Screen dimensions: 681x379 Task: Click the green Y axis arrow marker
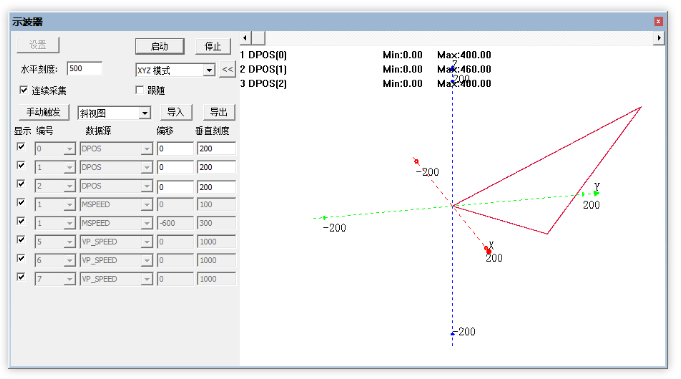point(596,194)
